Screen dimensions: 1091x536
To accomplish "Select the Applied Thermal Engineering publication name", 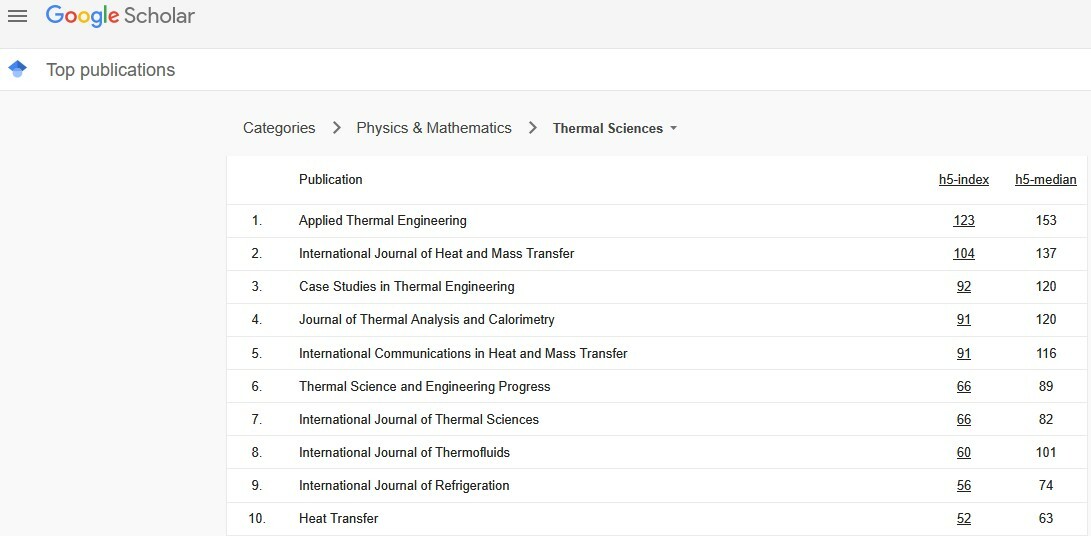I will (x=382, y=221).
